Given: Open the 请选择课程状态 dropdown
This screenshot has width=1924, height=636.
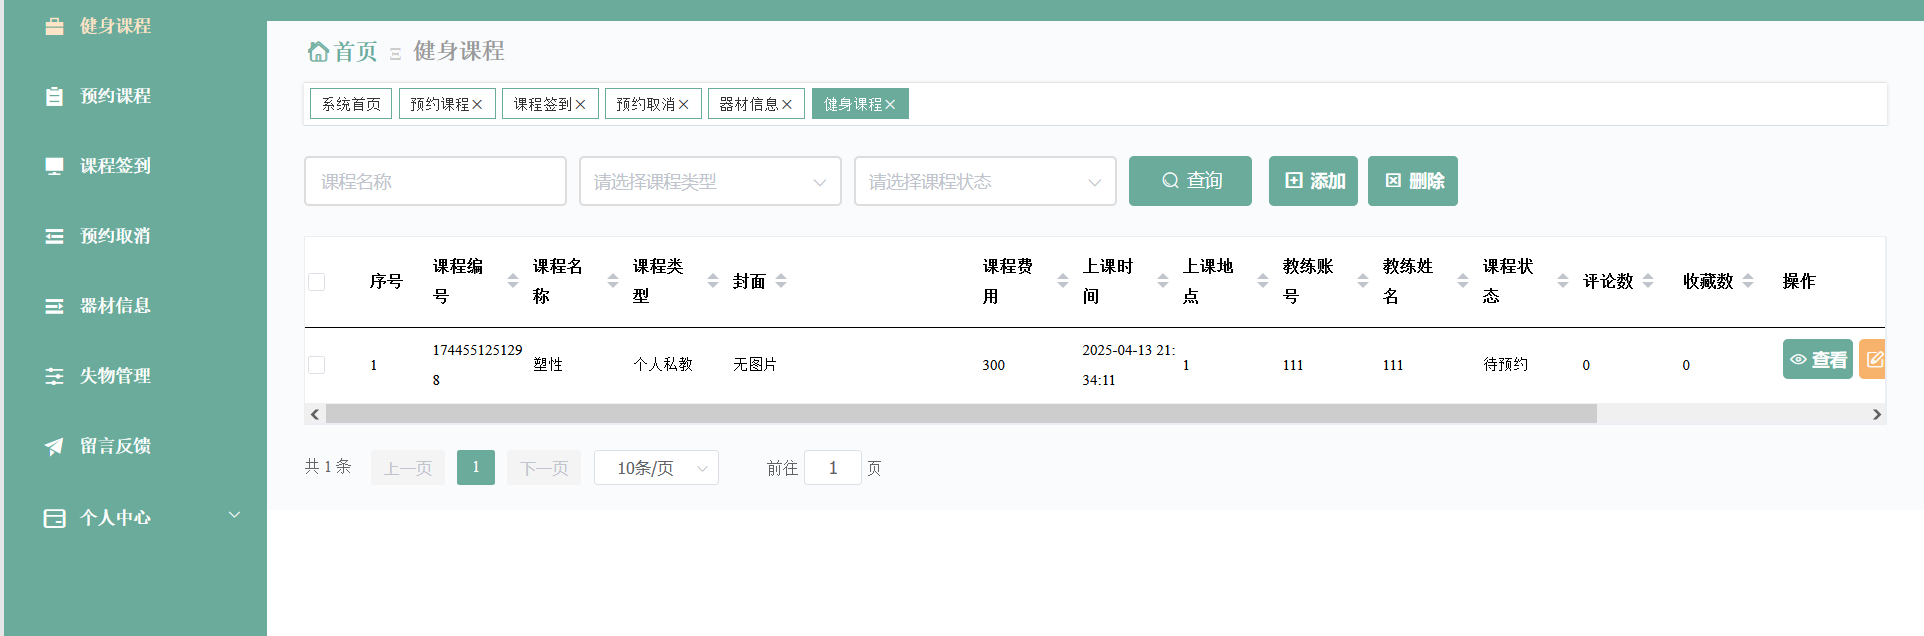Looking at the screenshot, I should point(985,181).
